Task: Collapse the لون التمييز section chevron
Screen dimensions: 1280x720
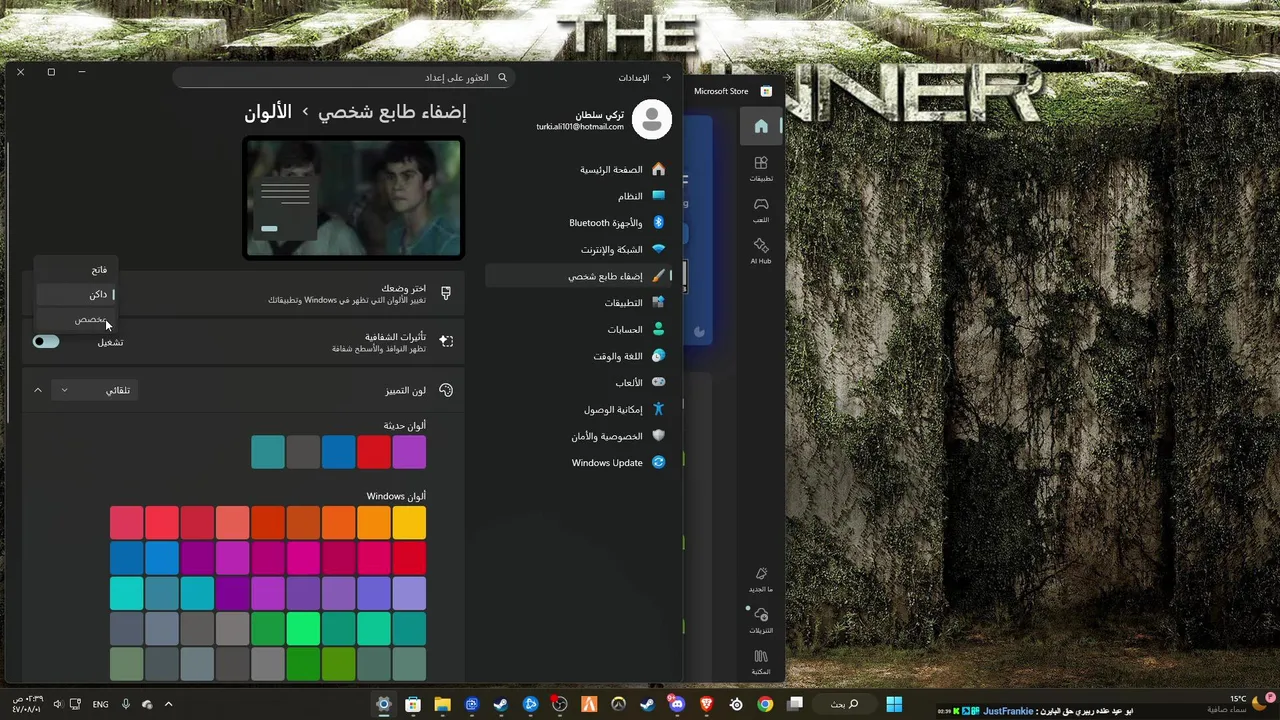Action: (x=38, y=390)
